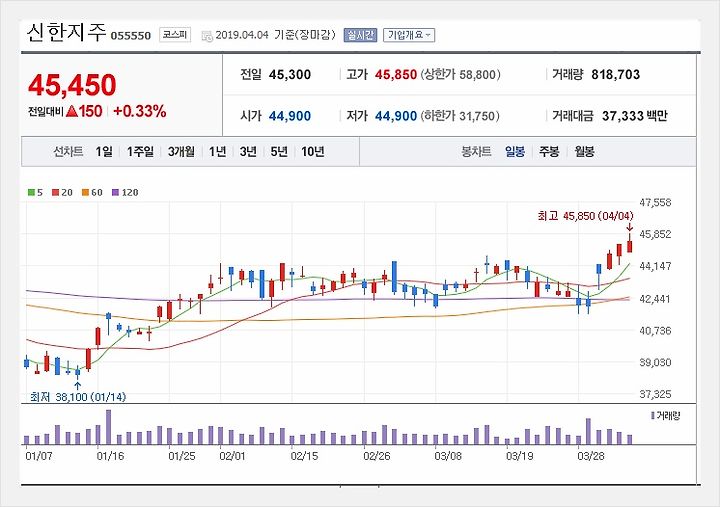Click the calendar icon before 2019.04.04
The height and width of the screenshot is (507, 720).
pos(207,35)
